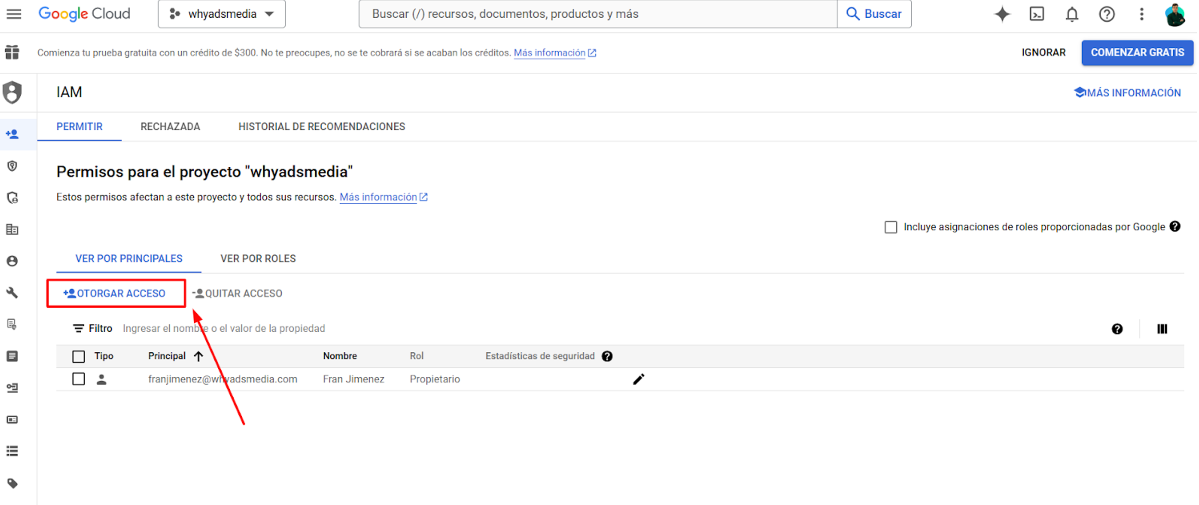Click the Buscar search button
This screenshot has width=1199, height=505.
point(874,14)
